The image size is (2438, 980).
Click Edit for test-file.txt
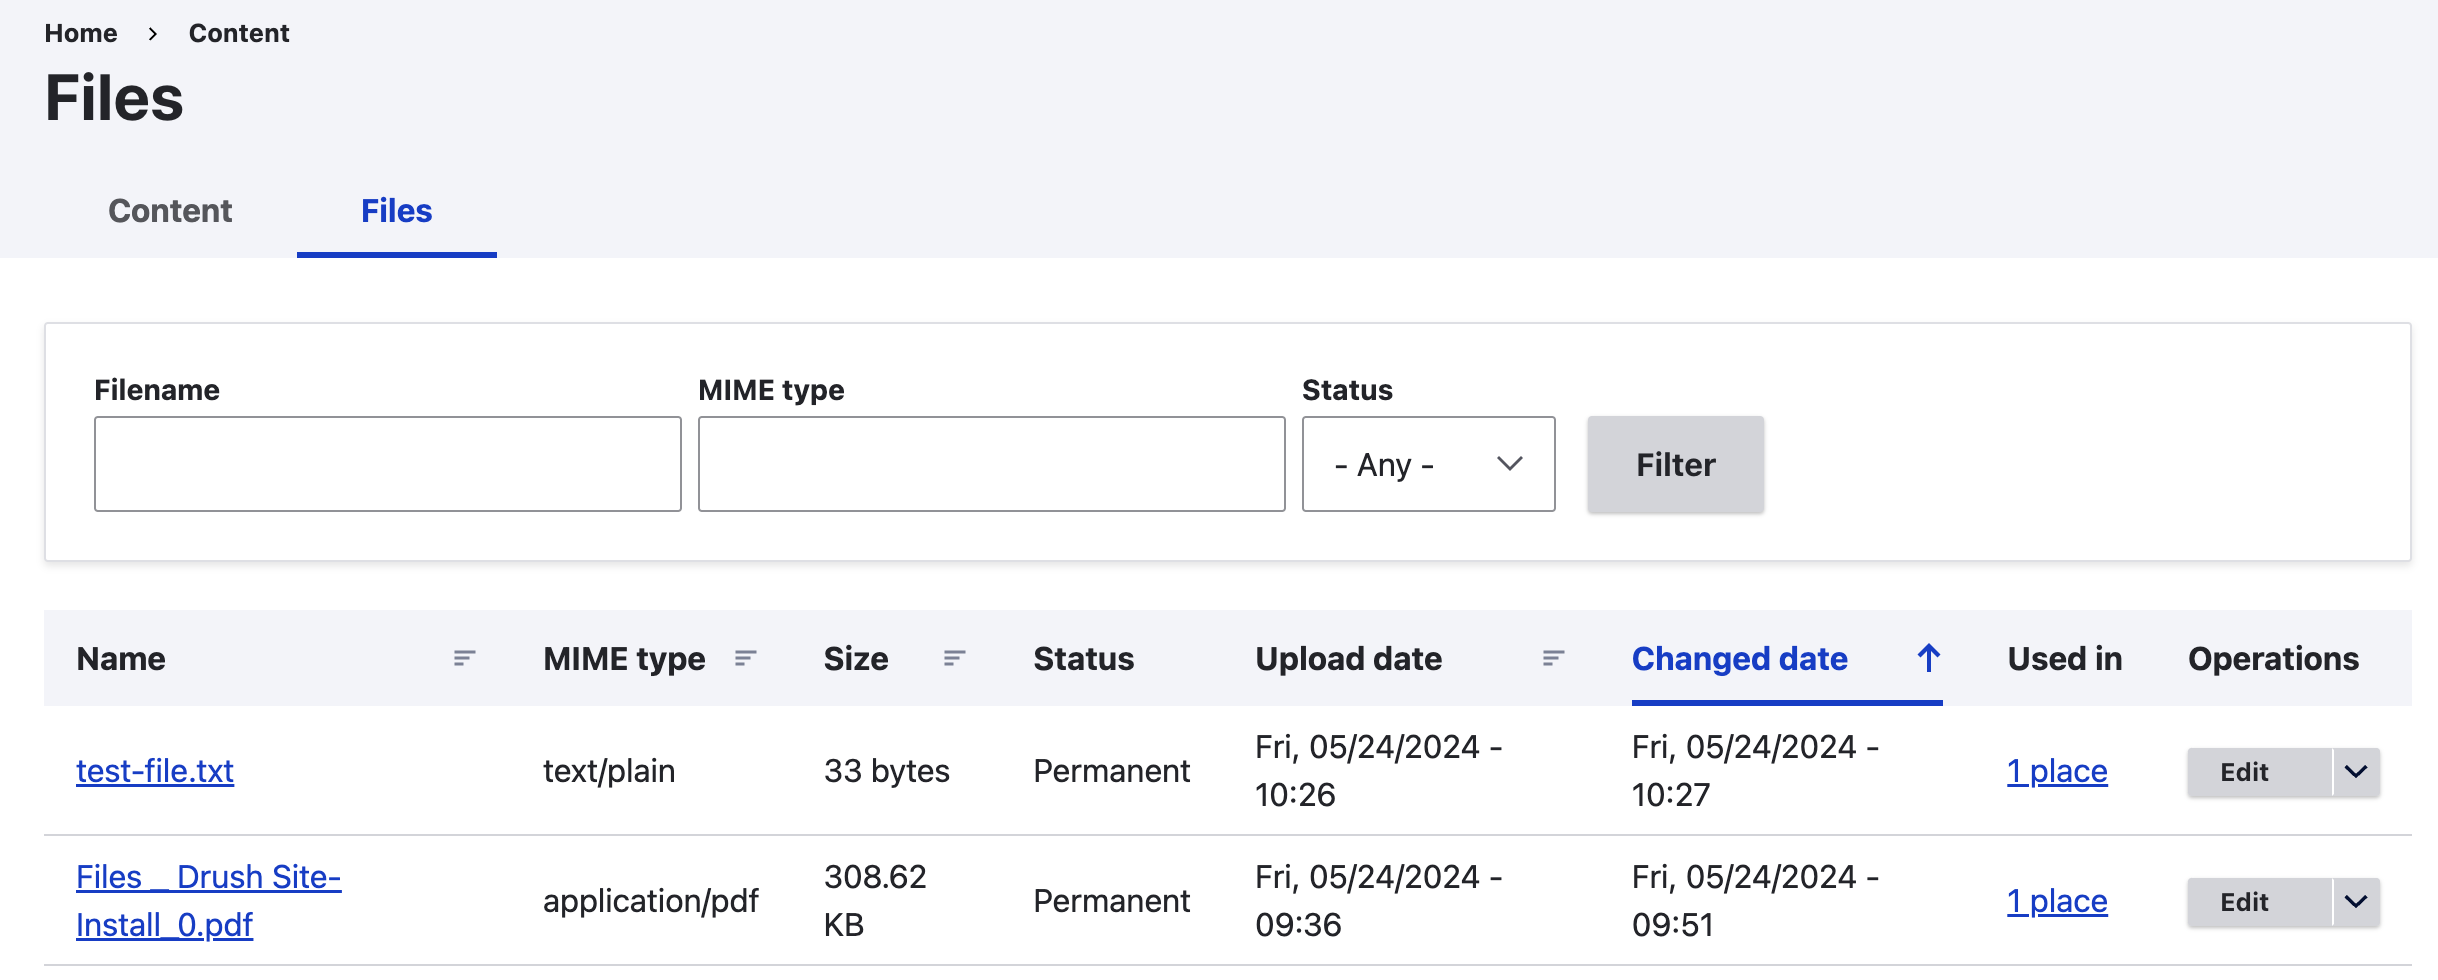pos(2243,771)
